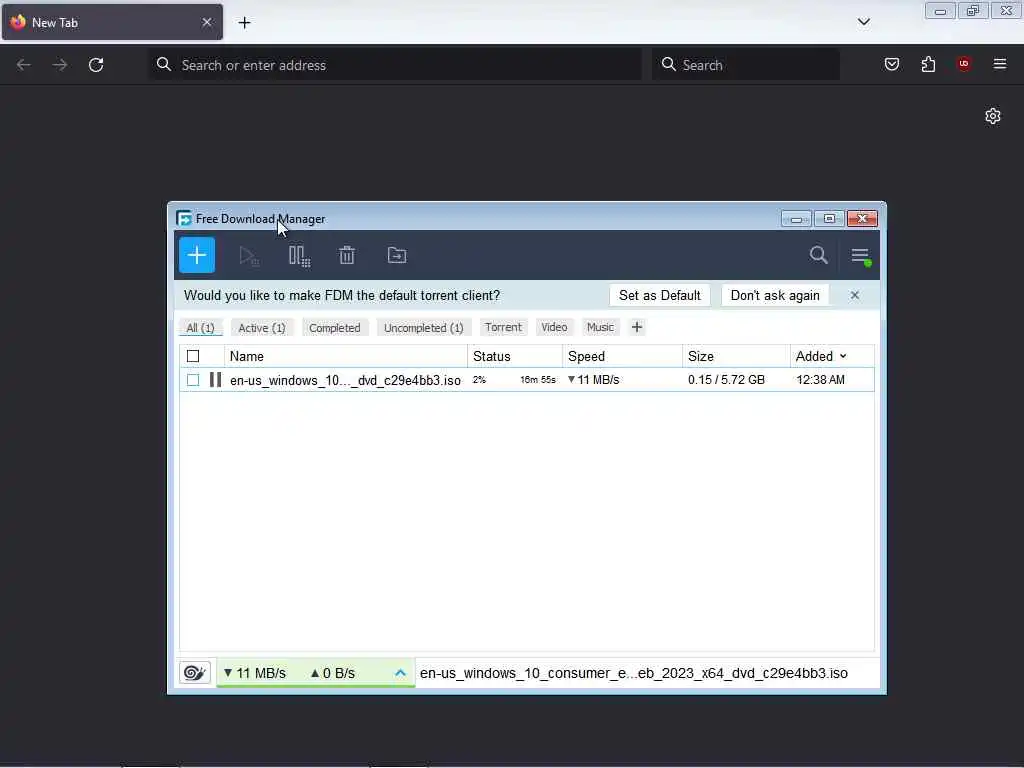Show Completed downloads tab
This screenshot has height=768, width=1024.
click(334, 328)
